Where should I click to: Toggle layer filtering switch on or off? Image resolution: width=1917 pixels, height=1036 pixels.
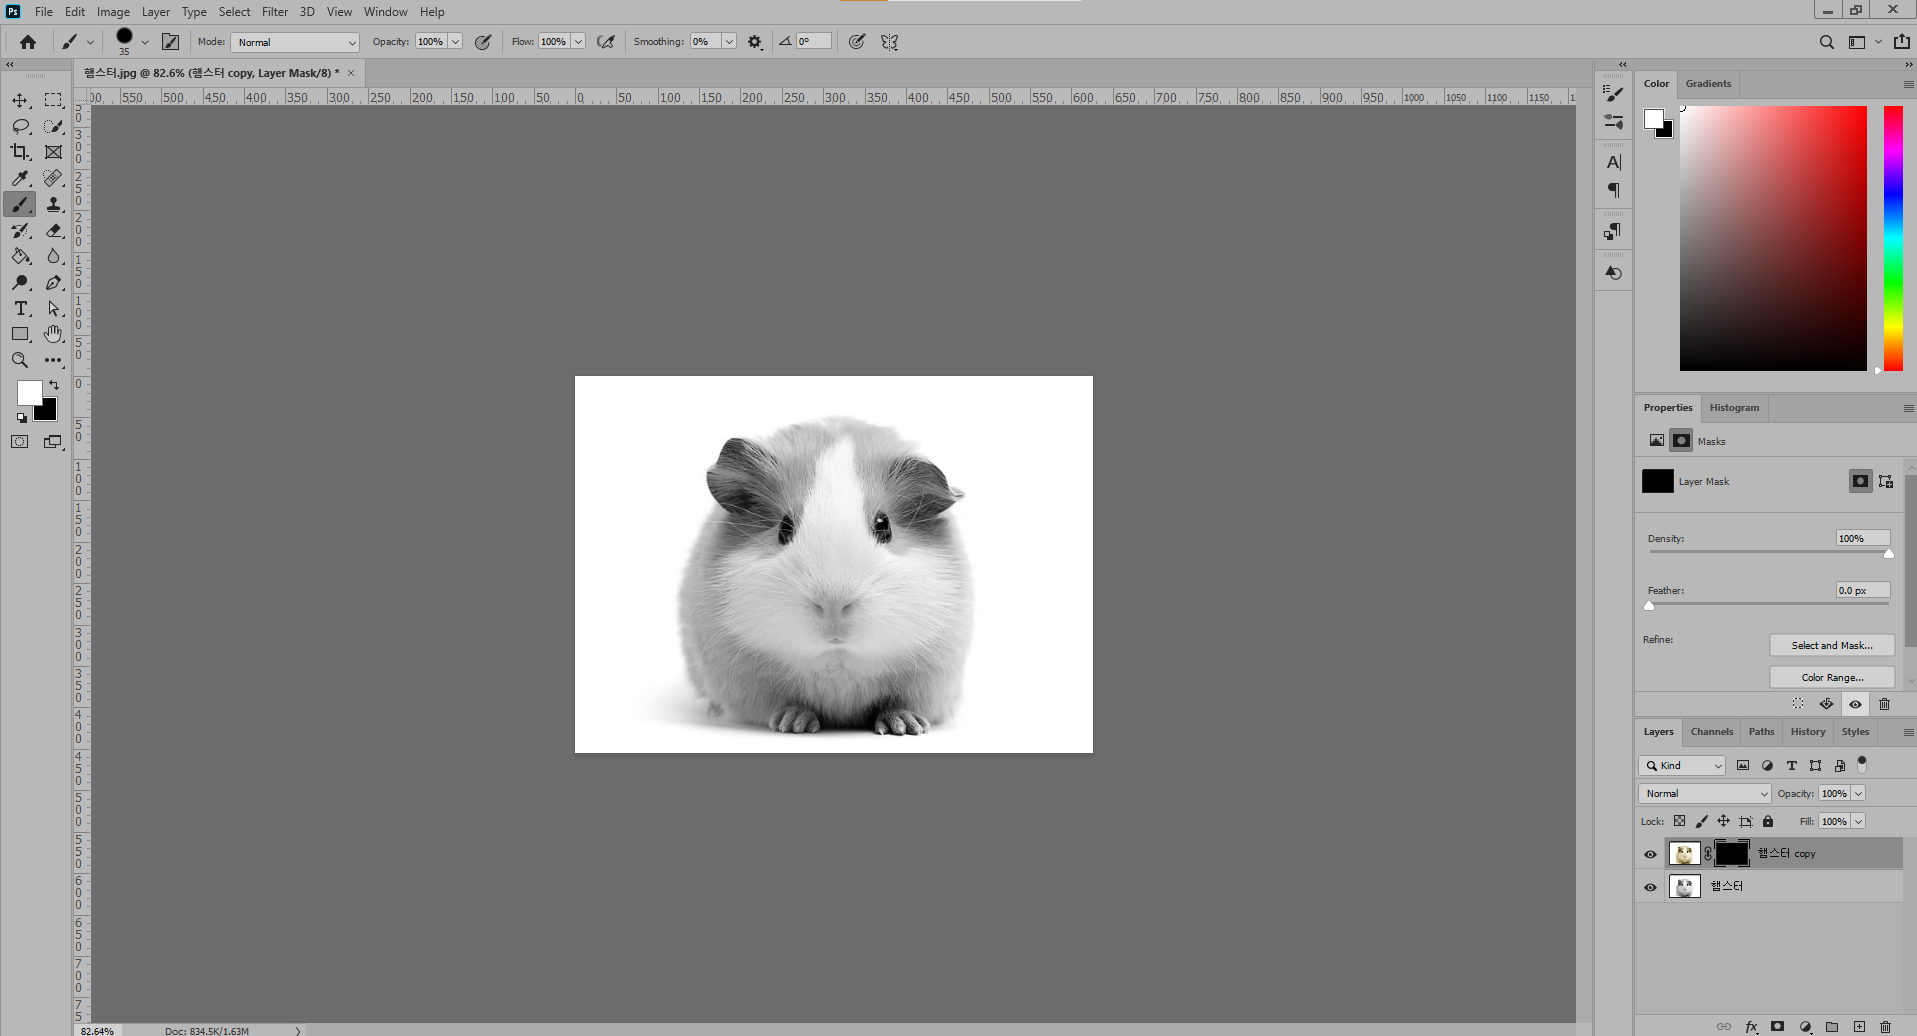[x=1862, y=764]
